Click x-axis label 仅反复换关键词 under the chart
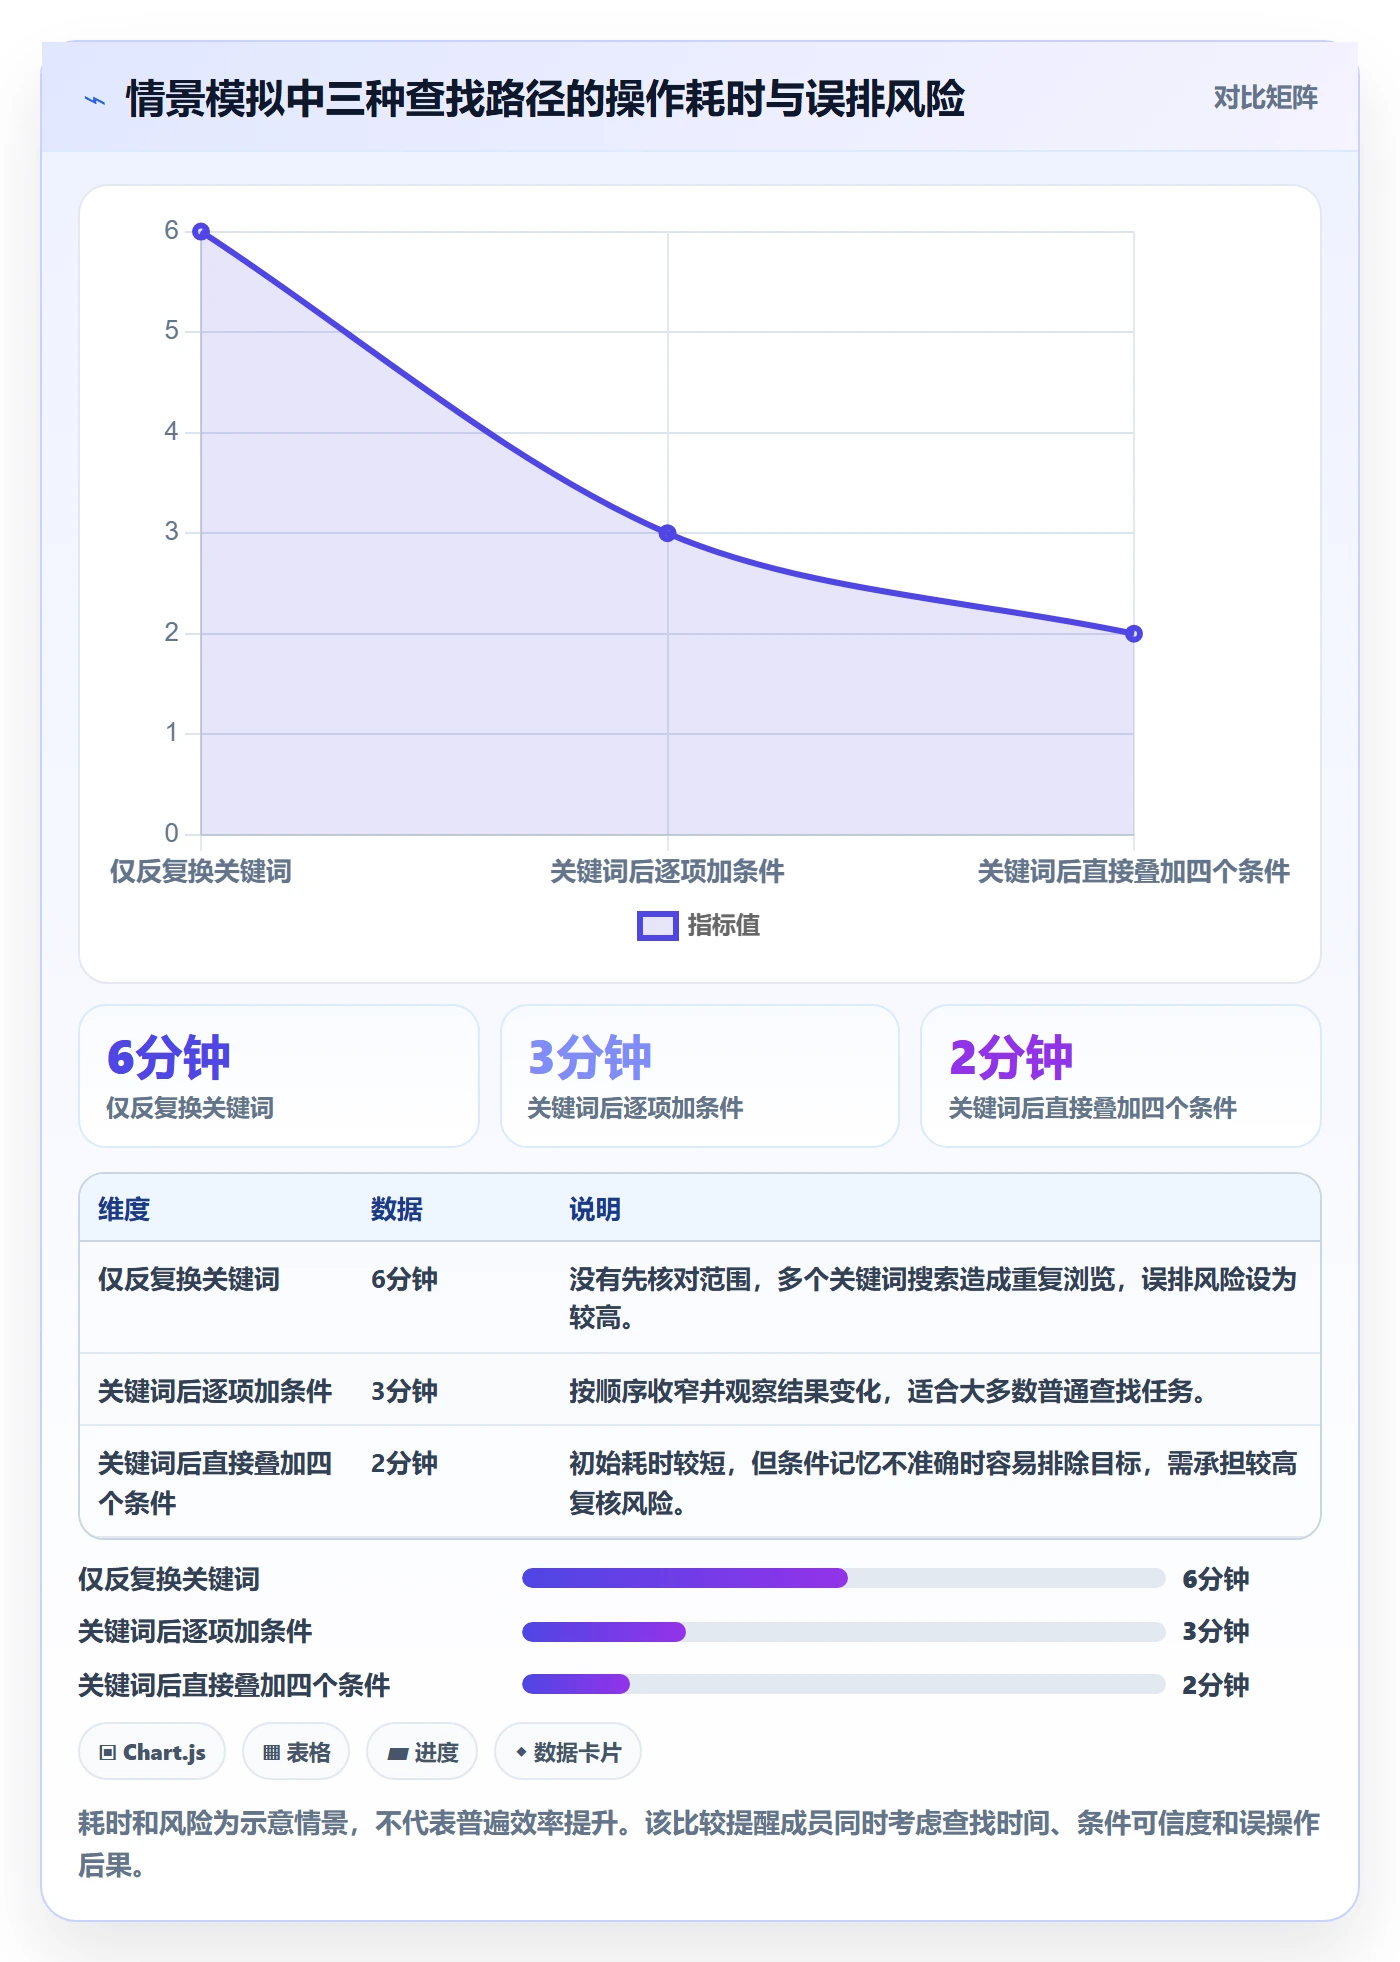Viewport: 1400px width, 1962px height. click(x=201, y=872)
